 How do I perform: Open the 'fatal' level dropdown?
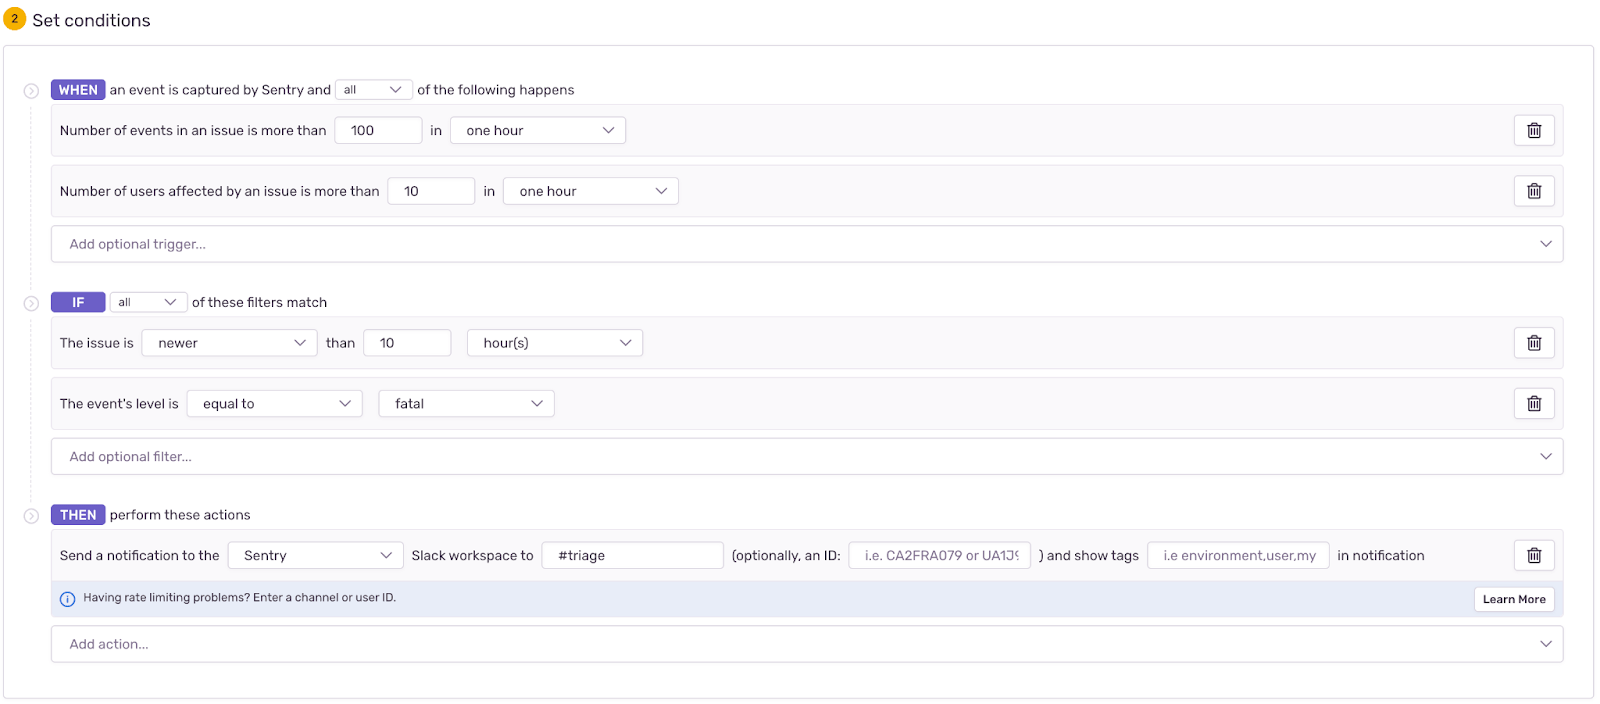coord(466,404)
